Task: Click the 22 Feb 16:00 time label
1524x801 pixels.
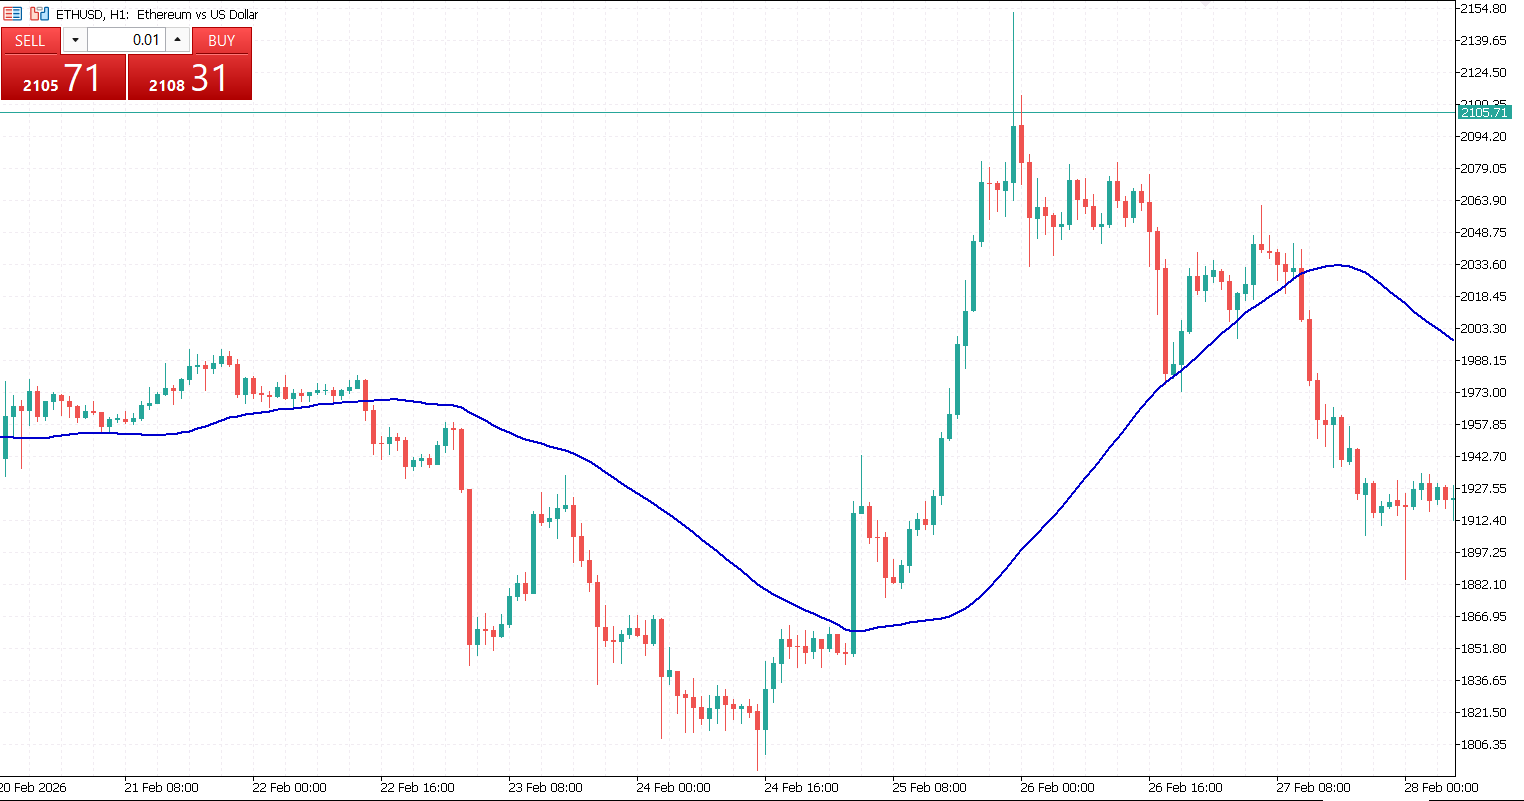Action: [x=417, y=787]
